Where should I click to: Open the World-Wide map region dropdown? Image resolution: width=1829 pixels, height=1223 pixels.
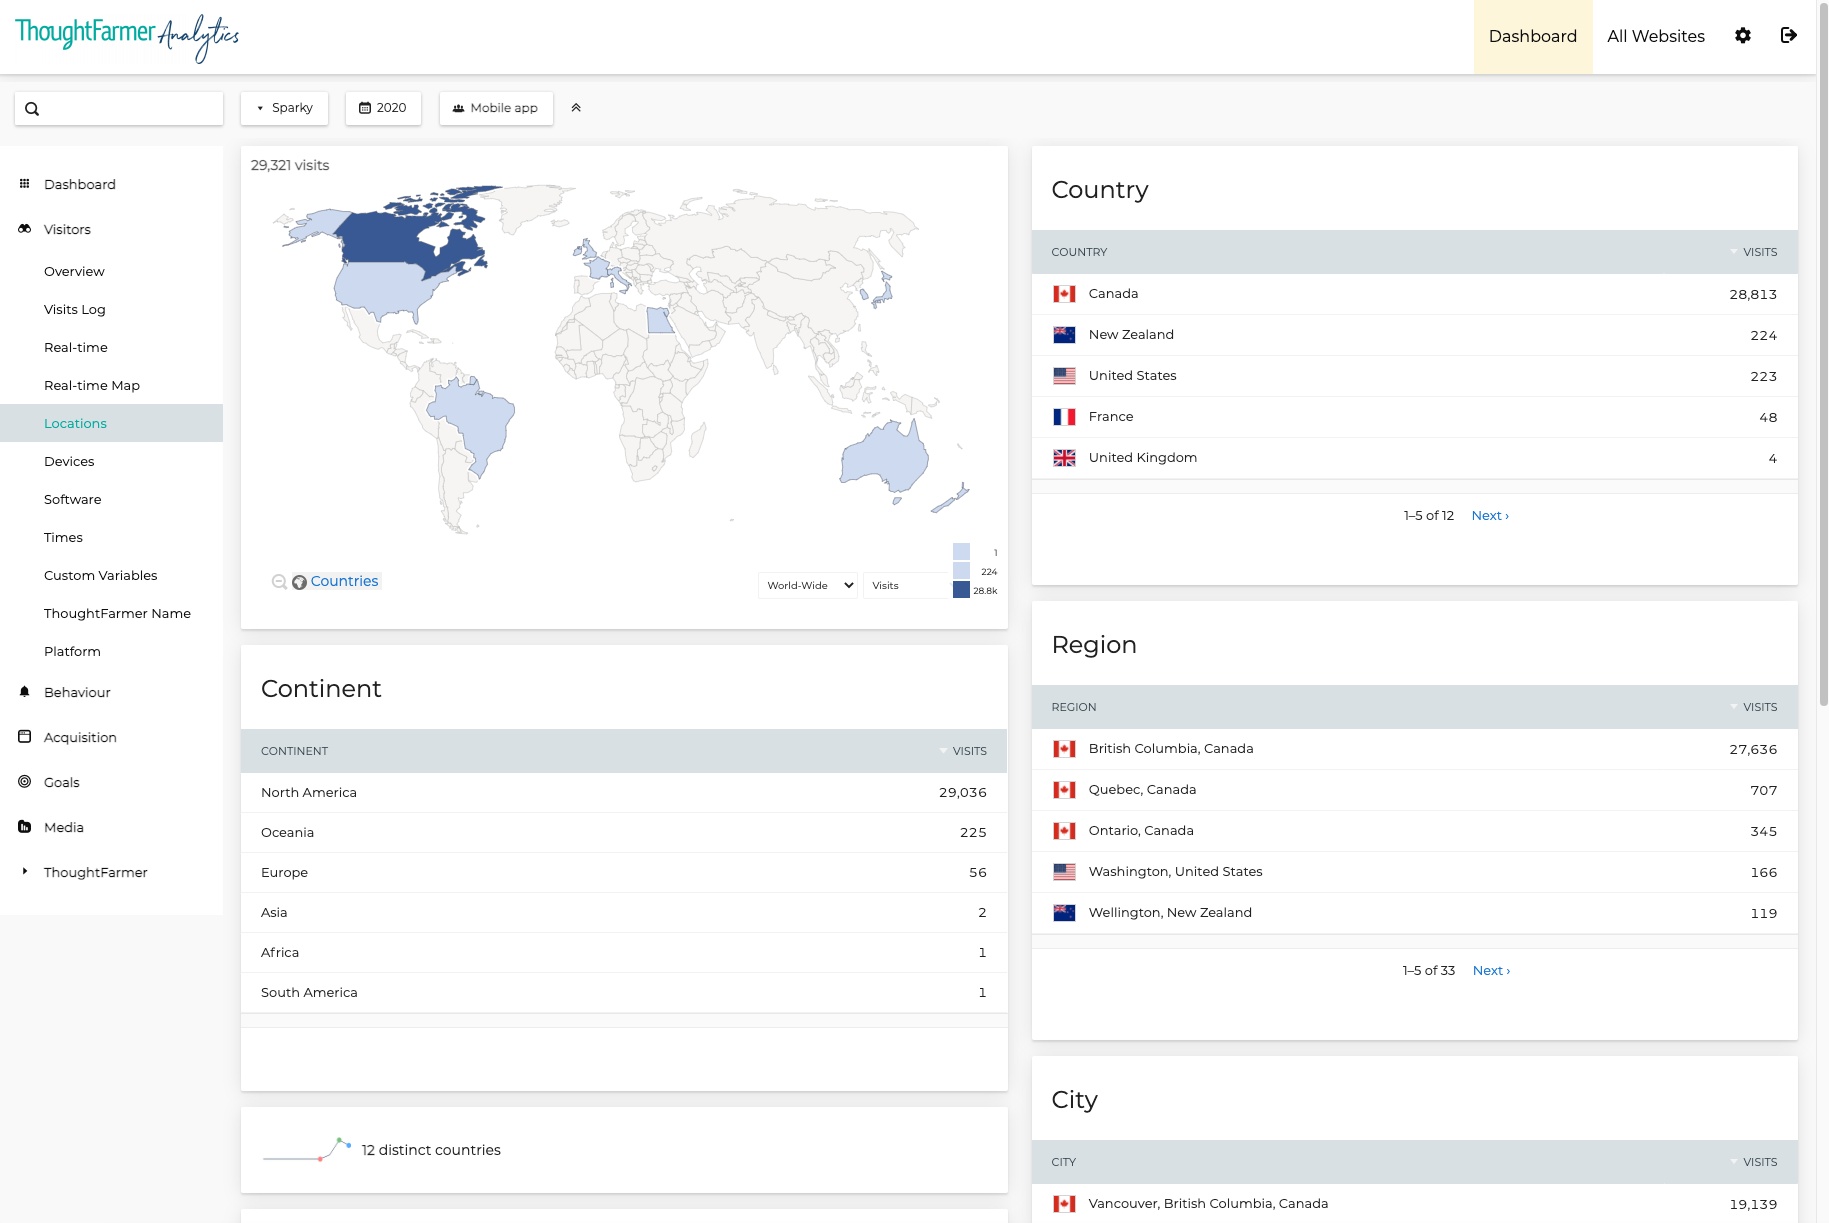[x=808, y=586]
